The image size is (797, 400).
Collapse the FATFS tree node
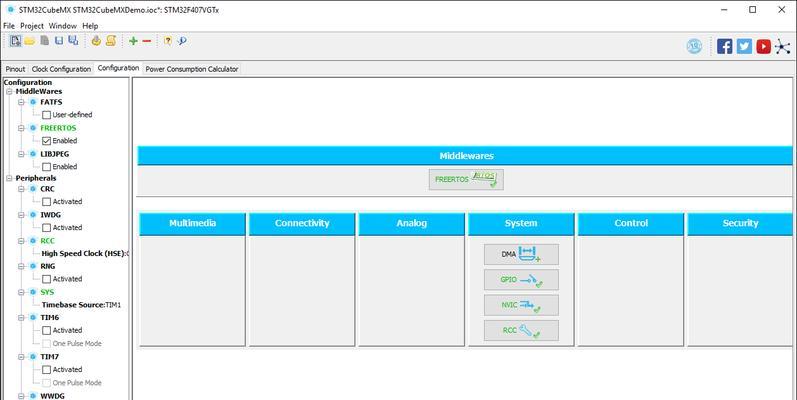click(x=21, y=102)
